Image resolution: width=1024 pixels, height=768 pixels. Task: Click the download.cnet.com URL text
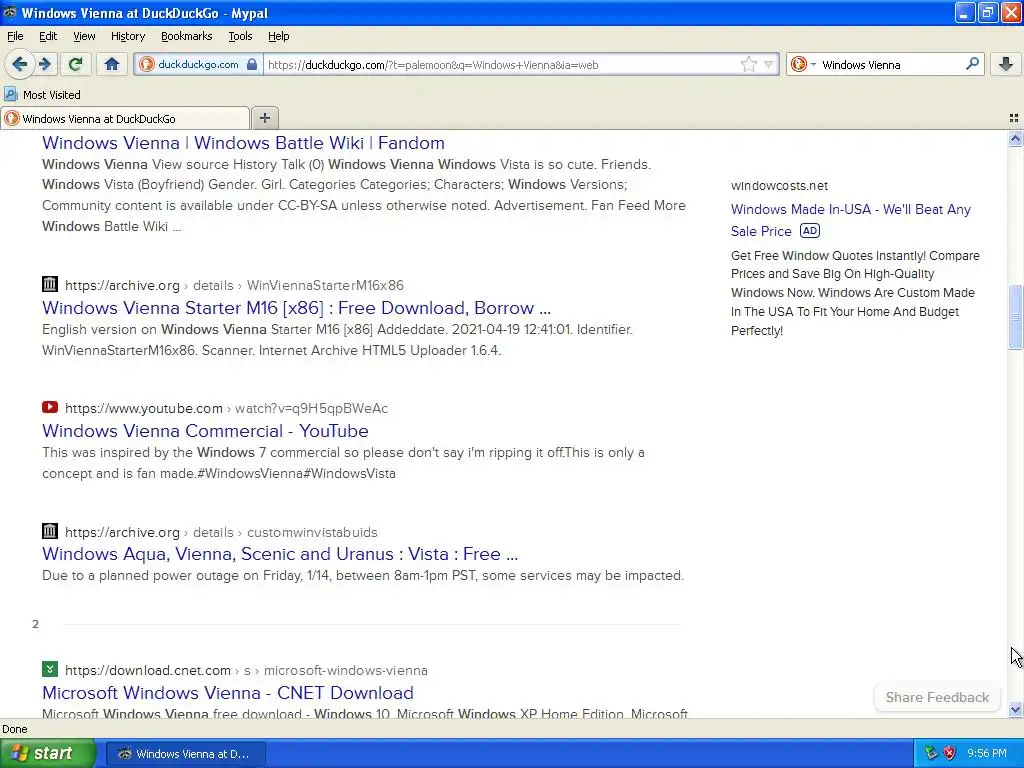point(246,670)
